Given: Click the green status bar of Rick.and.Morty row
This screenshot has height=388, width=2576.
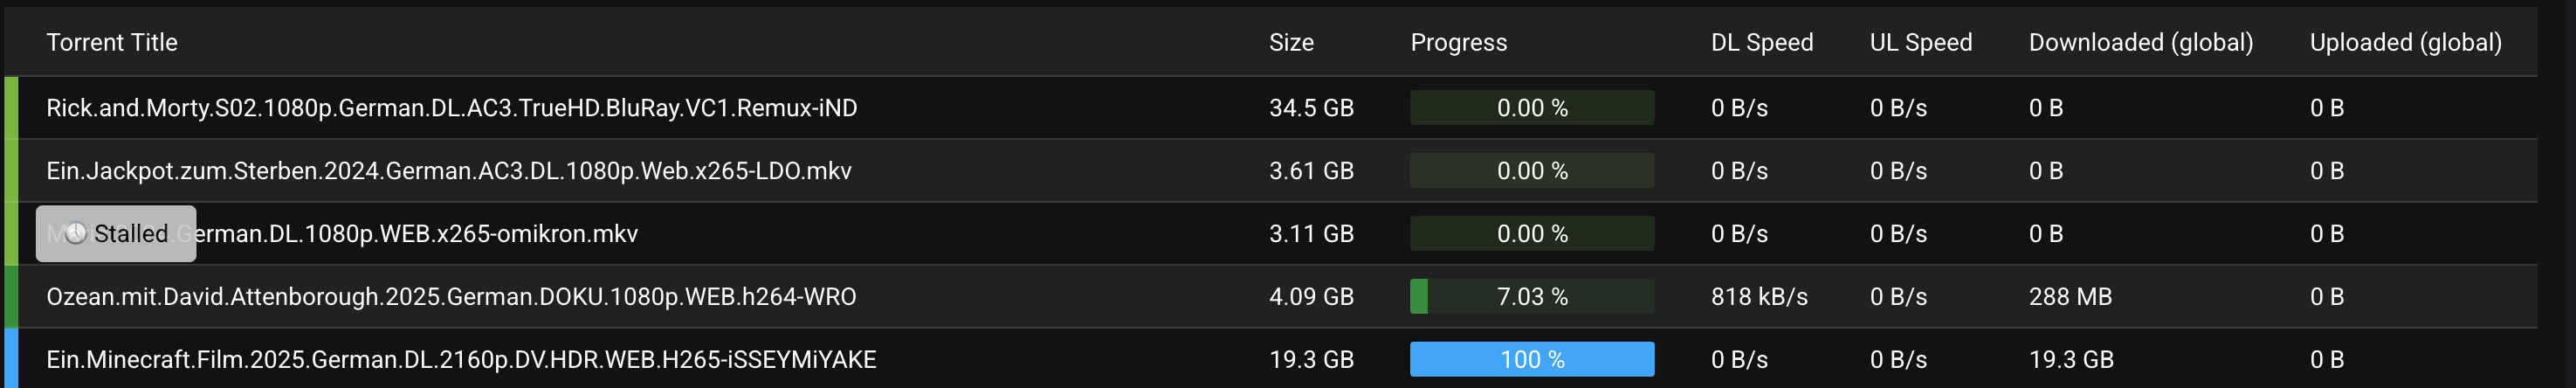Looking at the screenshot, I should (x=11, y=107).
